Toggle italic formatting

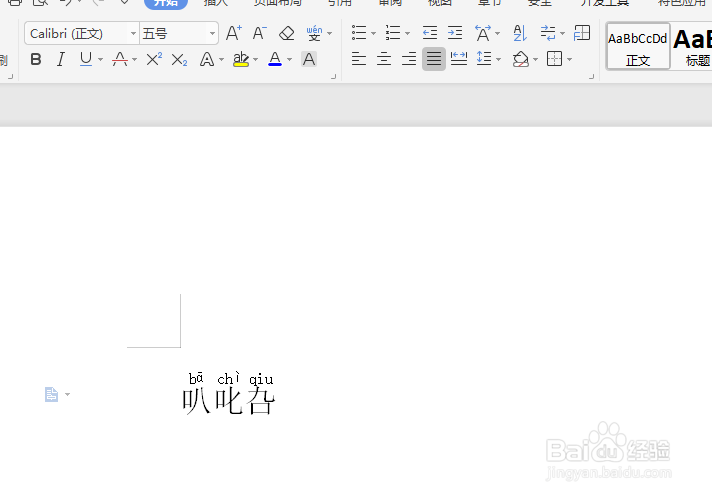(x=60, y=59)
